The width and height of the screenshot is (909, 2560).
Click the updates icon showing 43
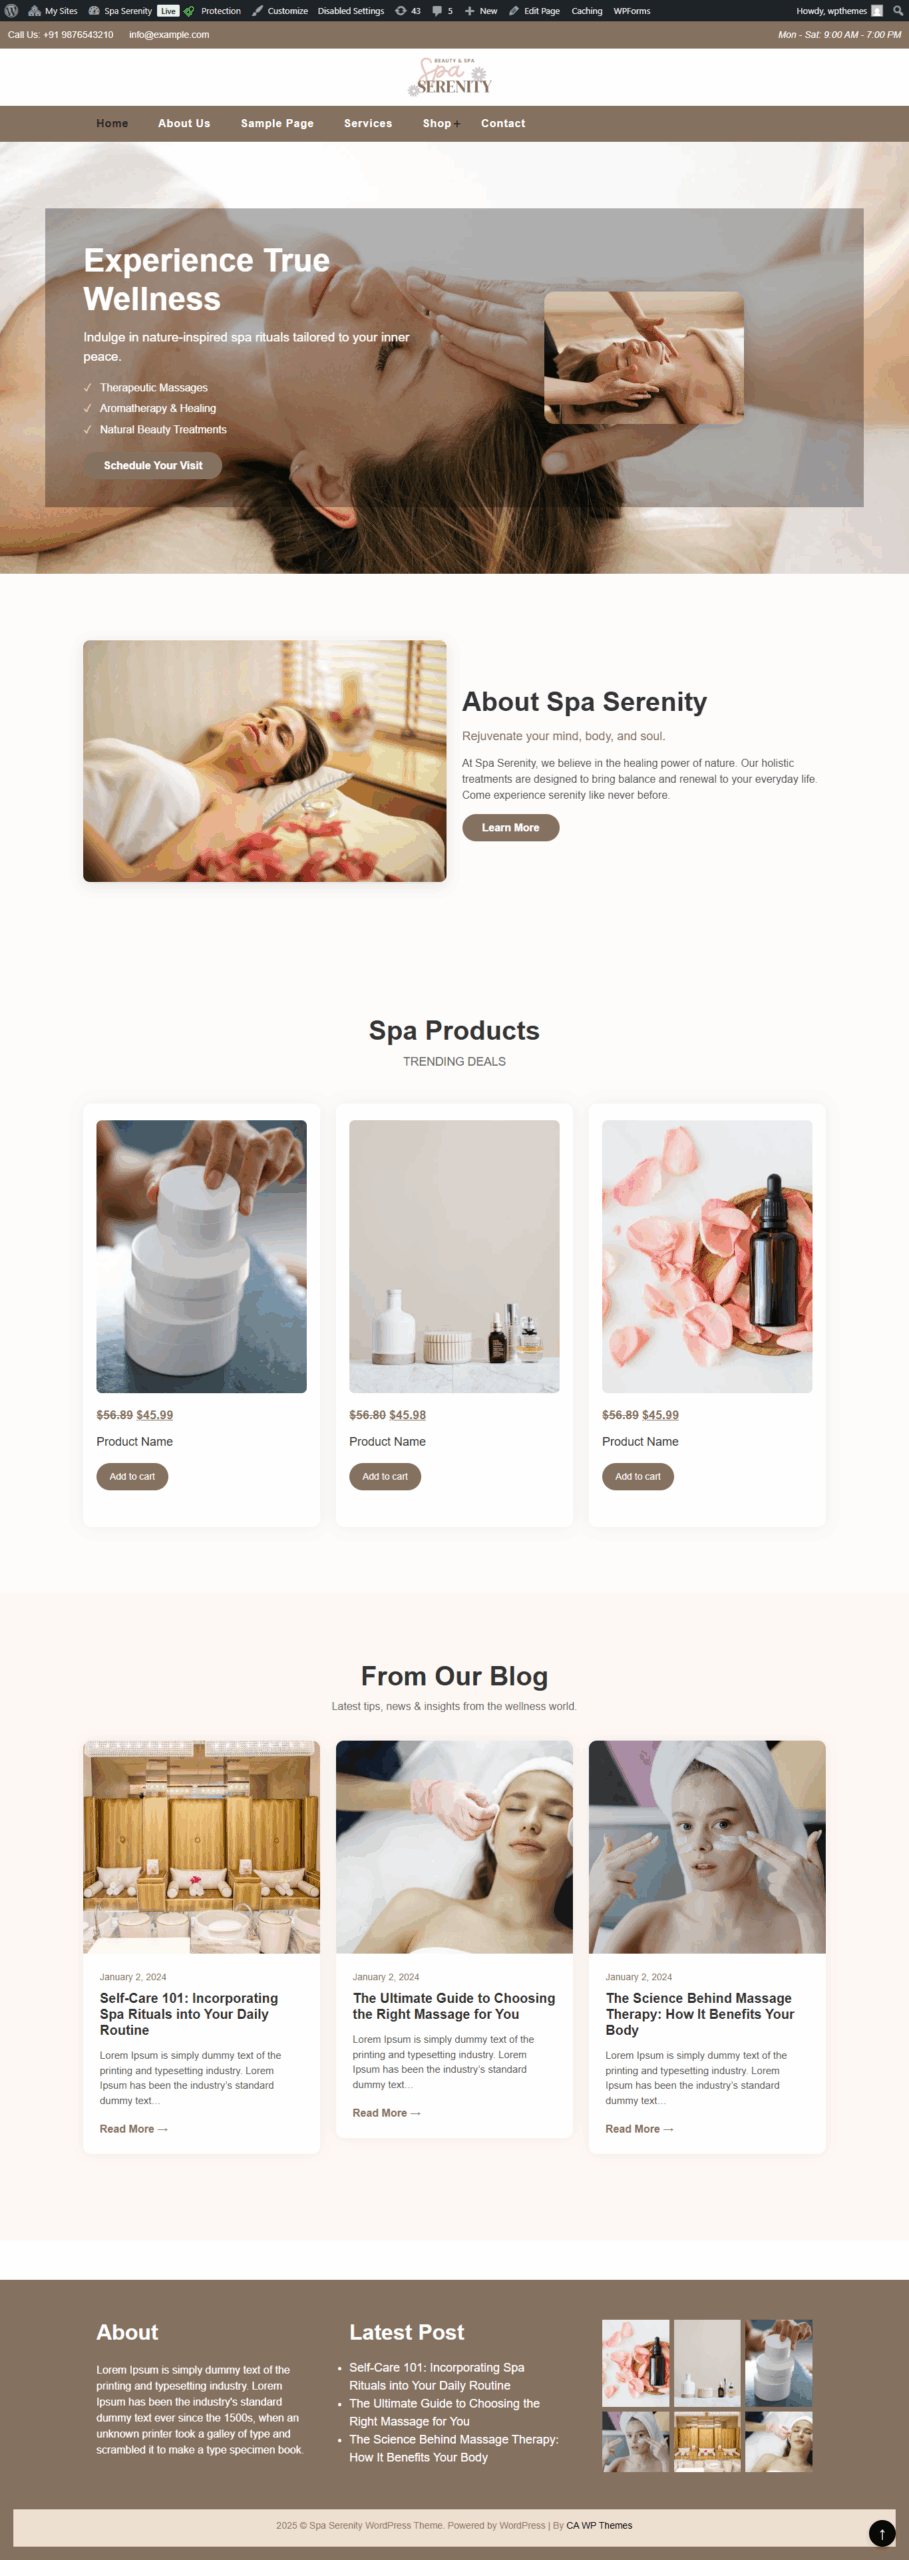tap(407, 11)
